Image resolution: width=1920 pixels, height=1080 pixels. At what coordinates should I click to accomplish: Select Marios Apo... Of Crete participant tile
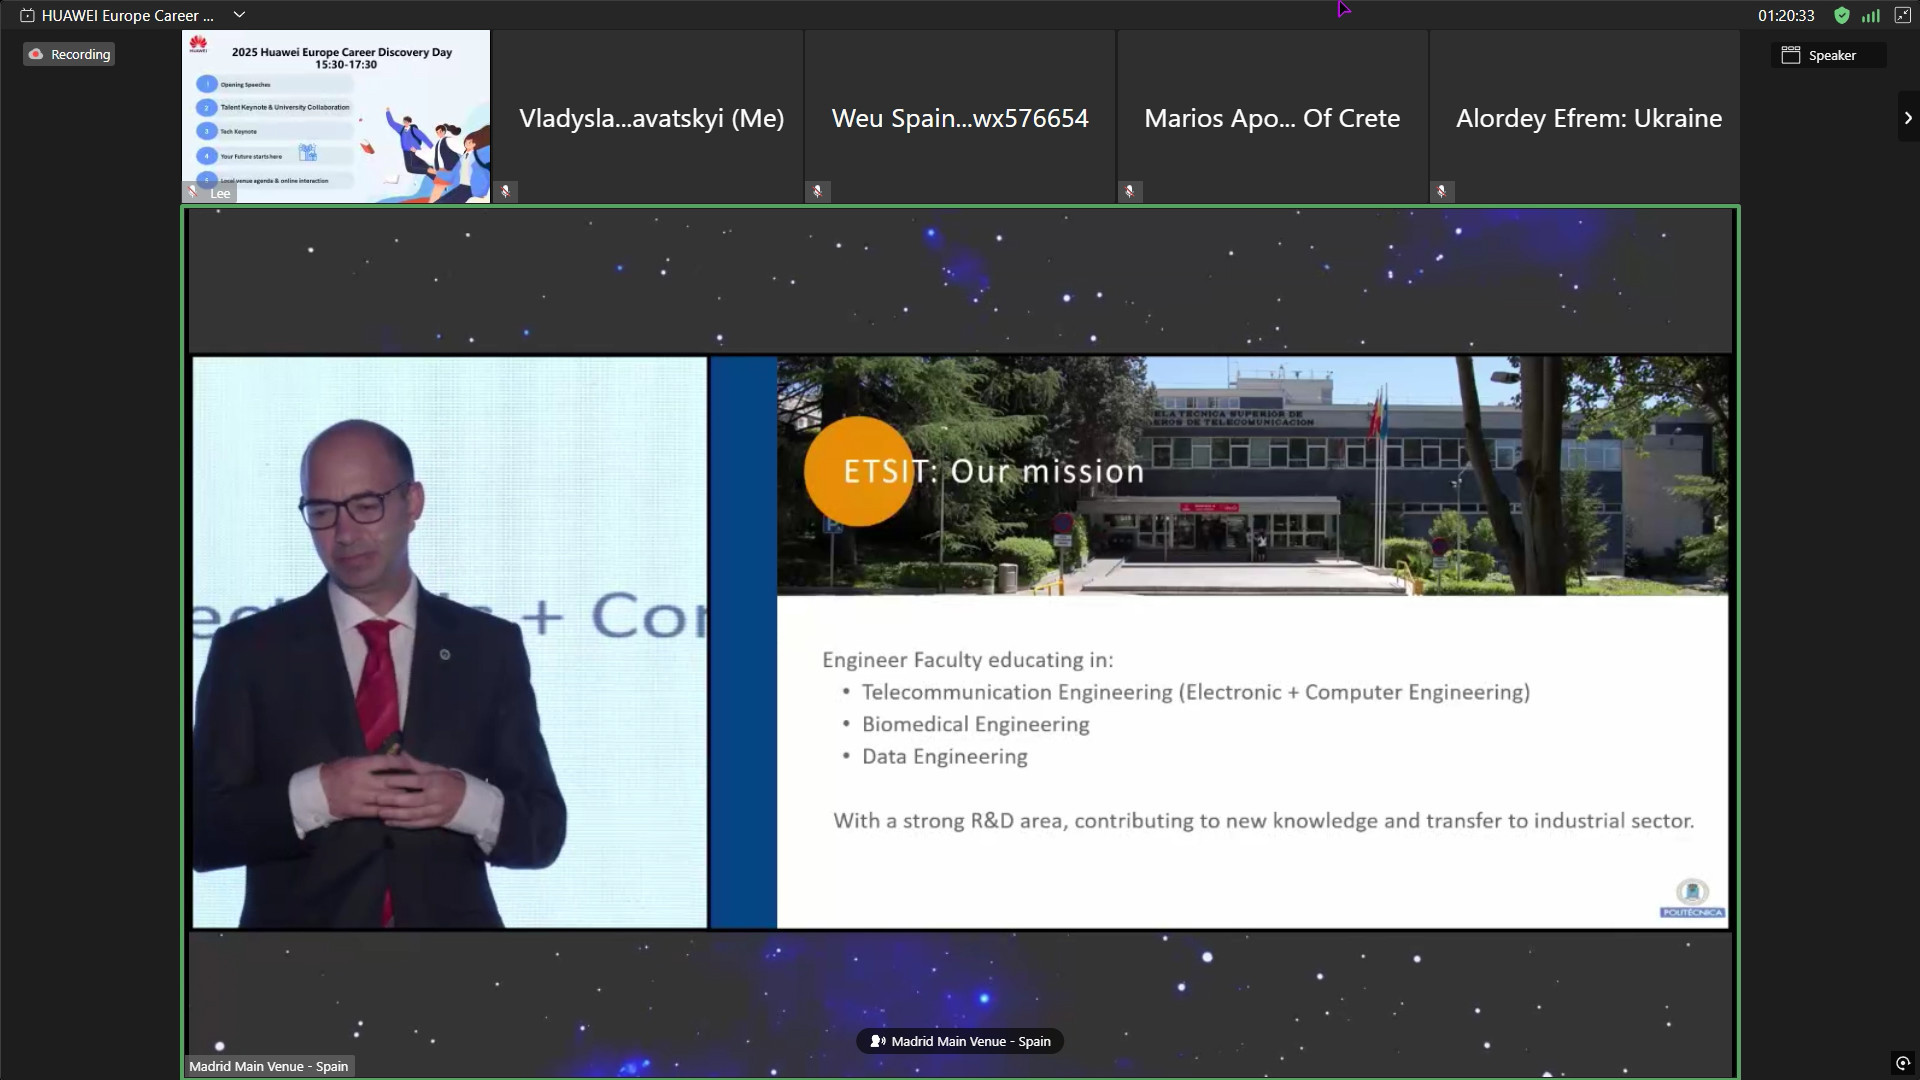[x=1272, y=117]
